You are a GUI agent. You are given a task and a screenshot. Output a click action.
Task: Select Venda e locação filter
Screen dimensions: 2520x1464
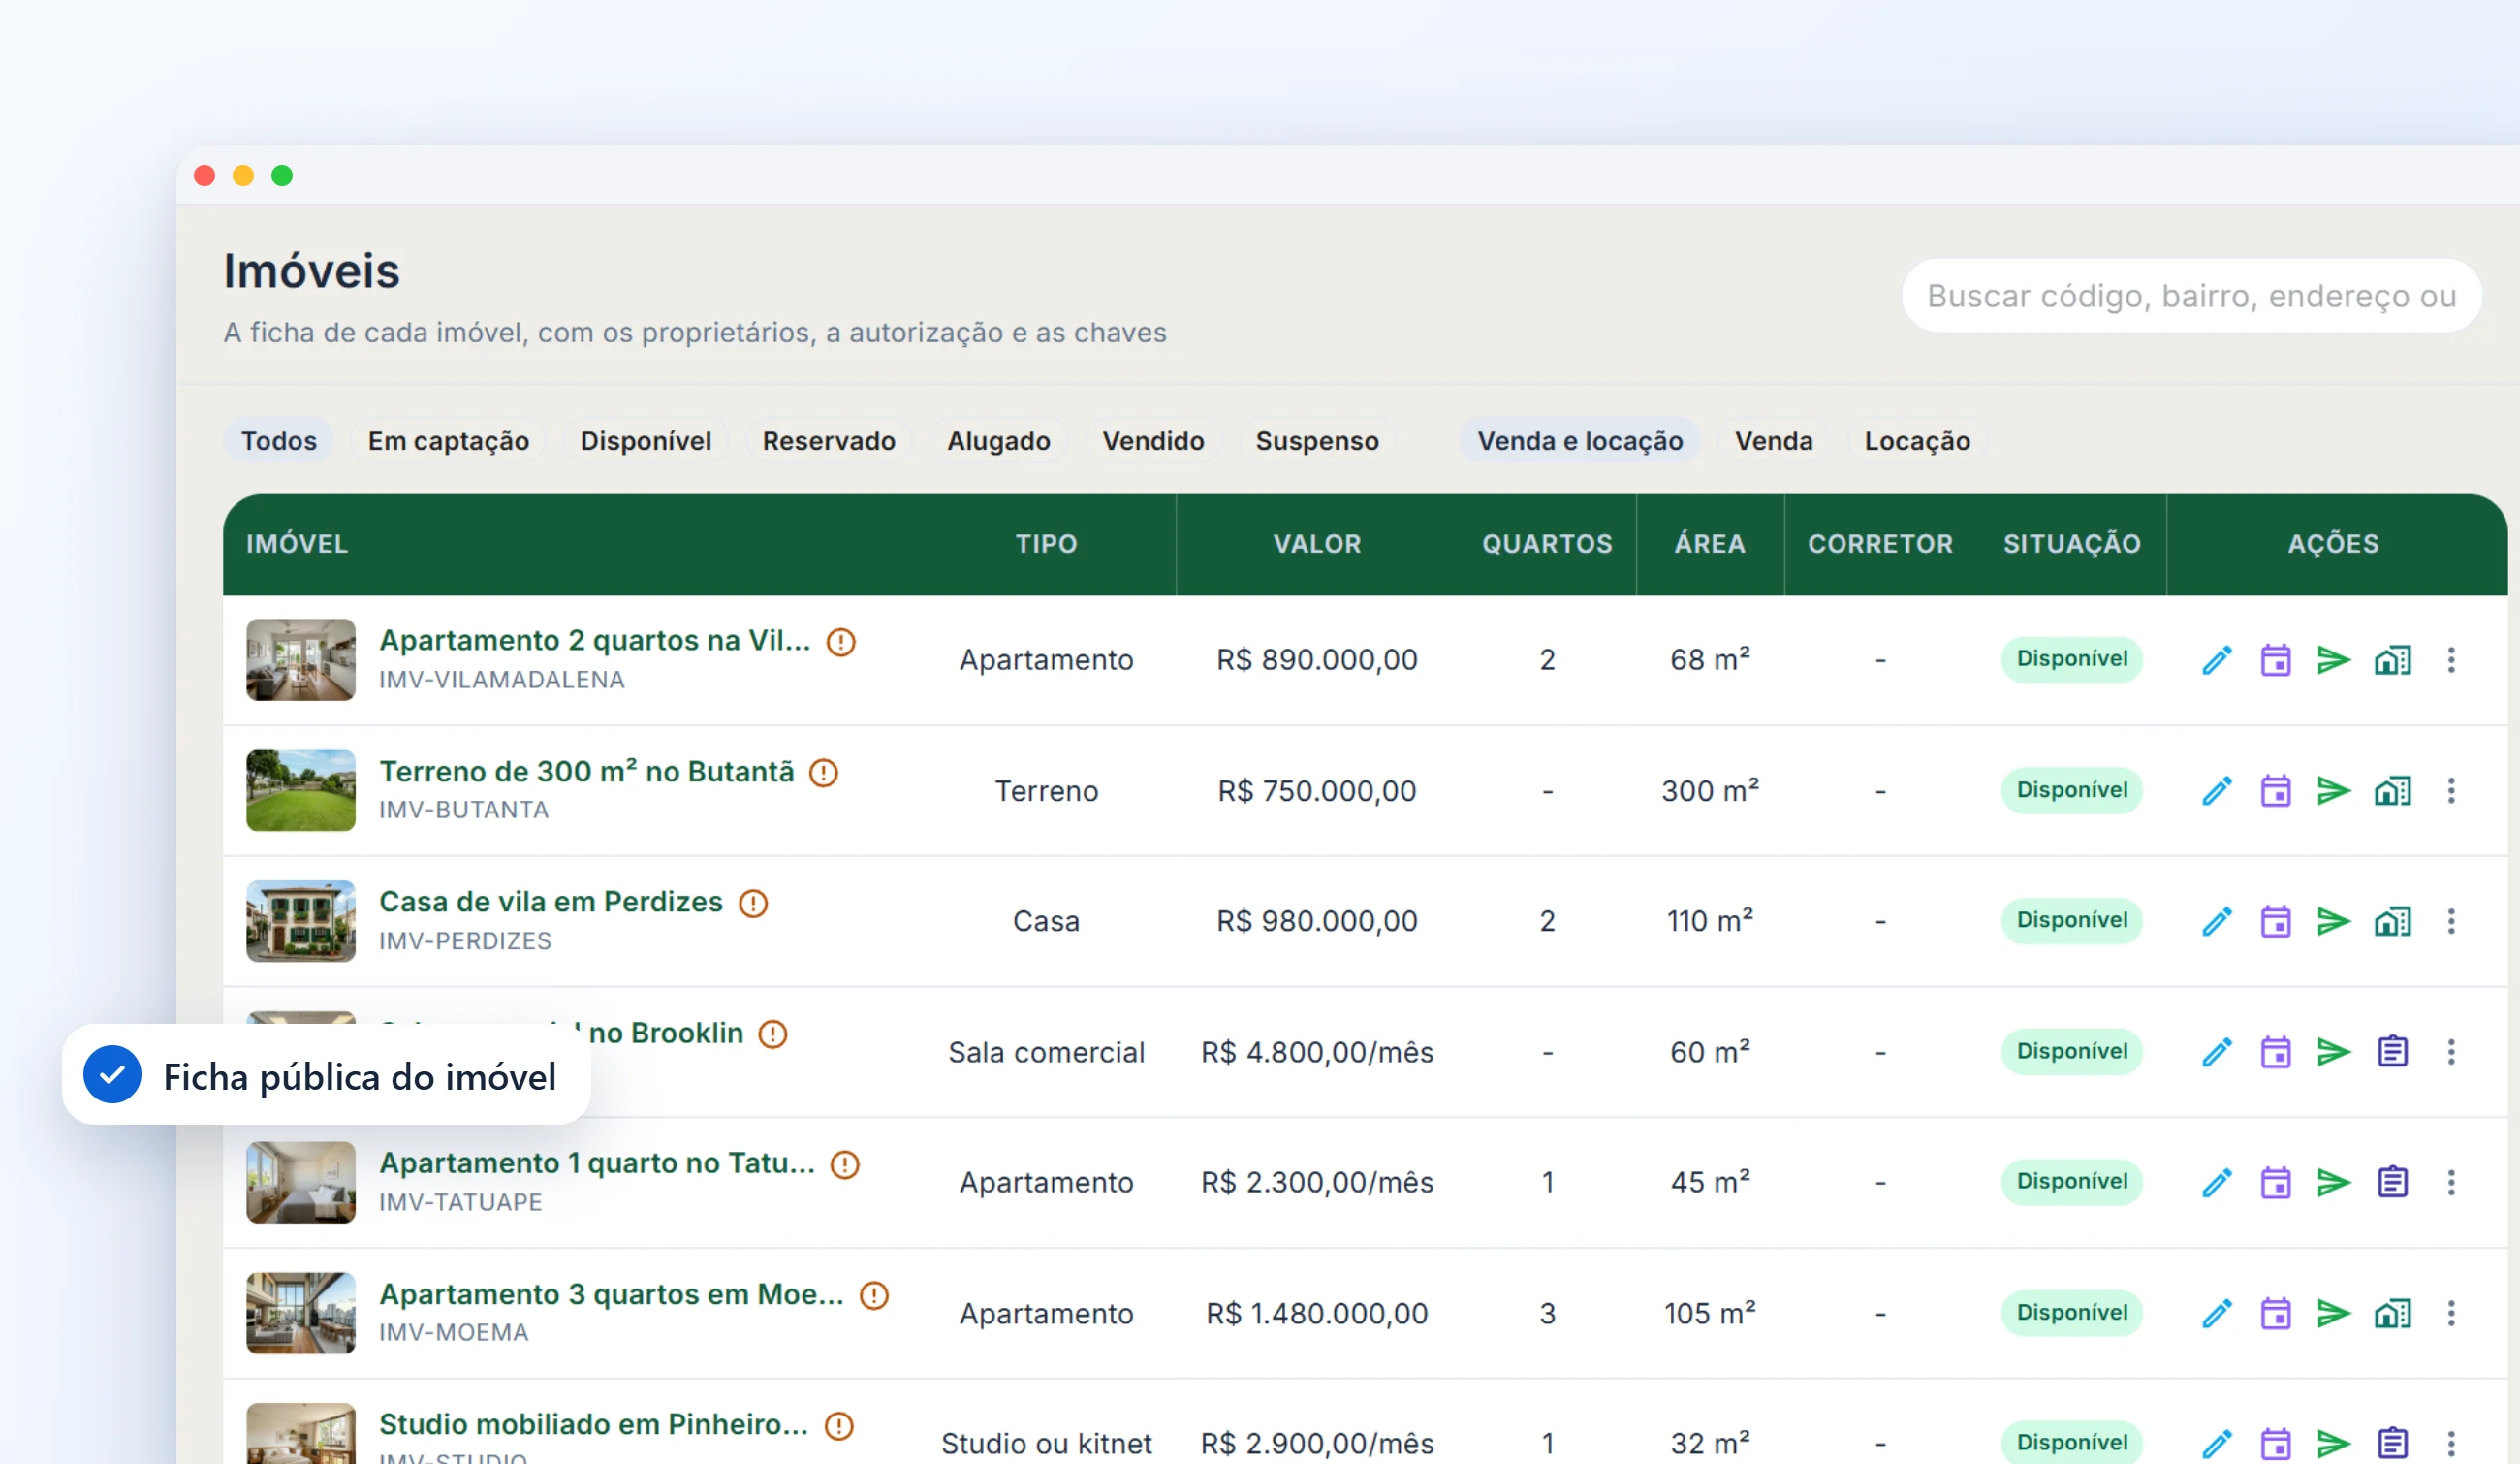(1579, 441)
